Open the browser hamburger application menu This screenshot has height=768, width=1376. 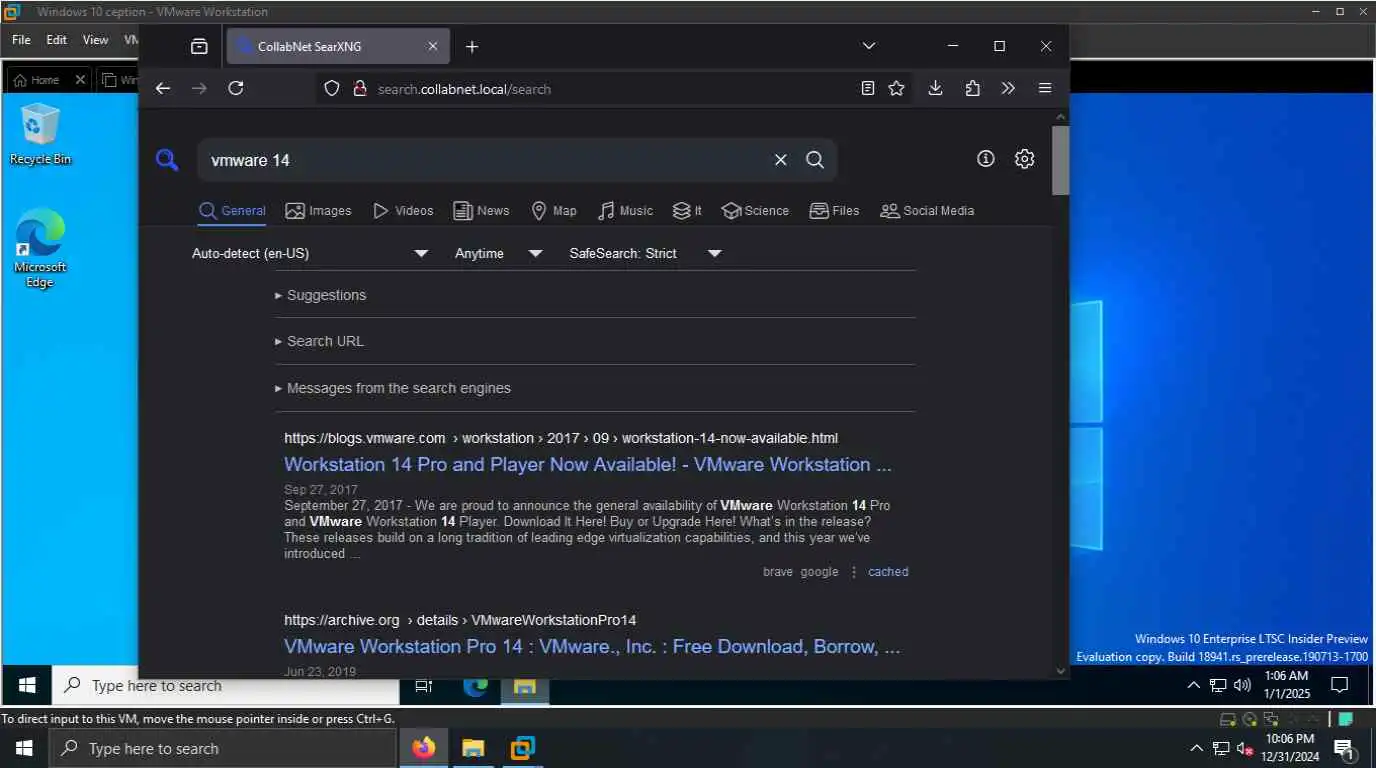pyautogui.click(x=1045, y=88)
